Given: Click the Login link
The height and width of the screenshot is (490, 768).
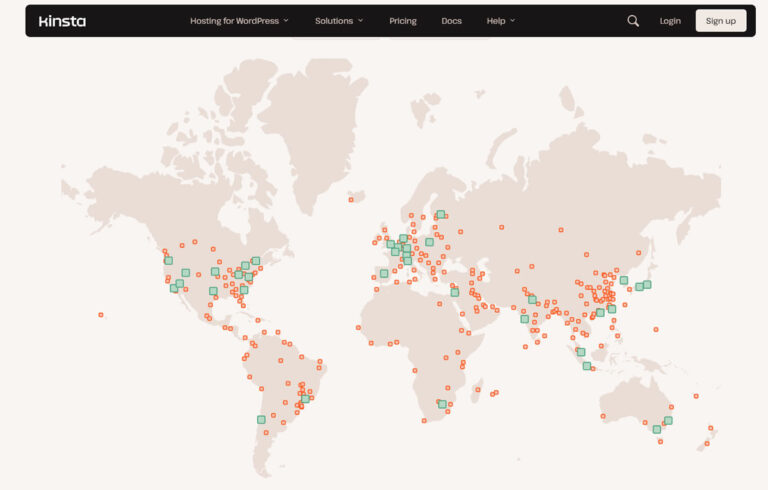Looking at the screenshot, I should (x=670, y=21).
